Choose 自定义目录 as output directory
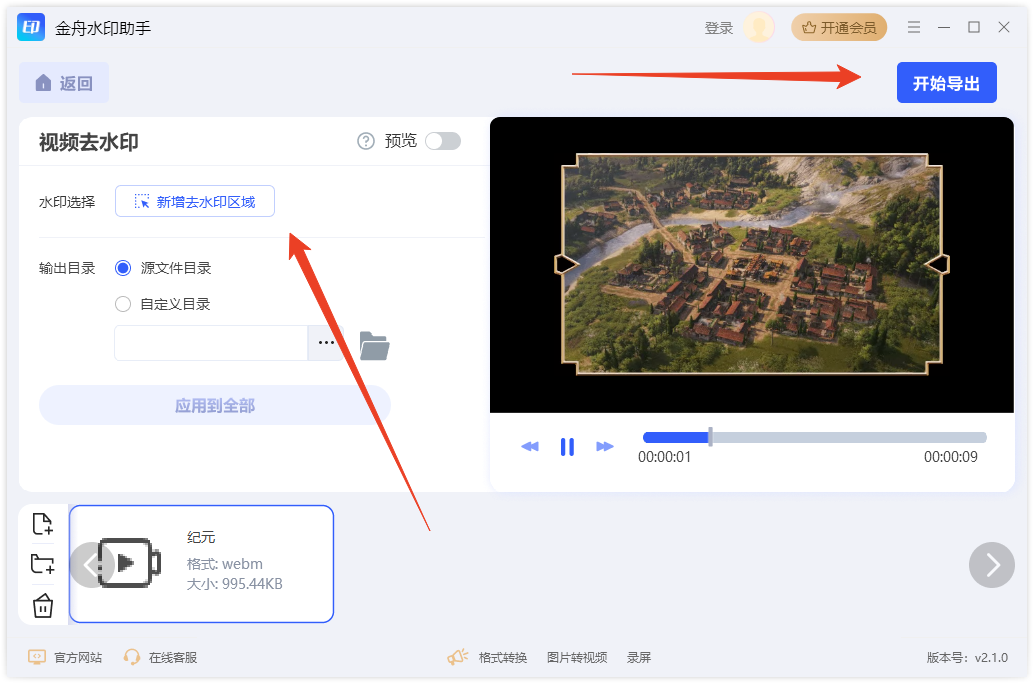The width and height of the screenshot is (1034, 684). (x=122, y=305)
